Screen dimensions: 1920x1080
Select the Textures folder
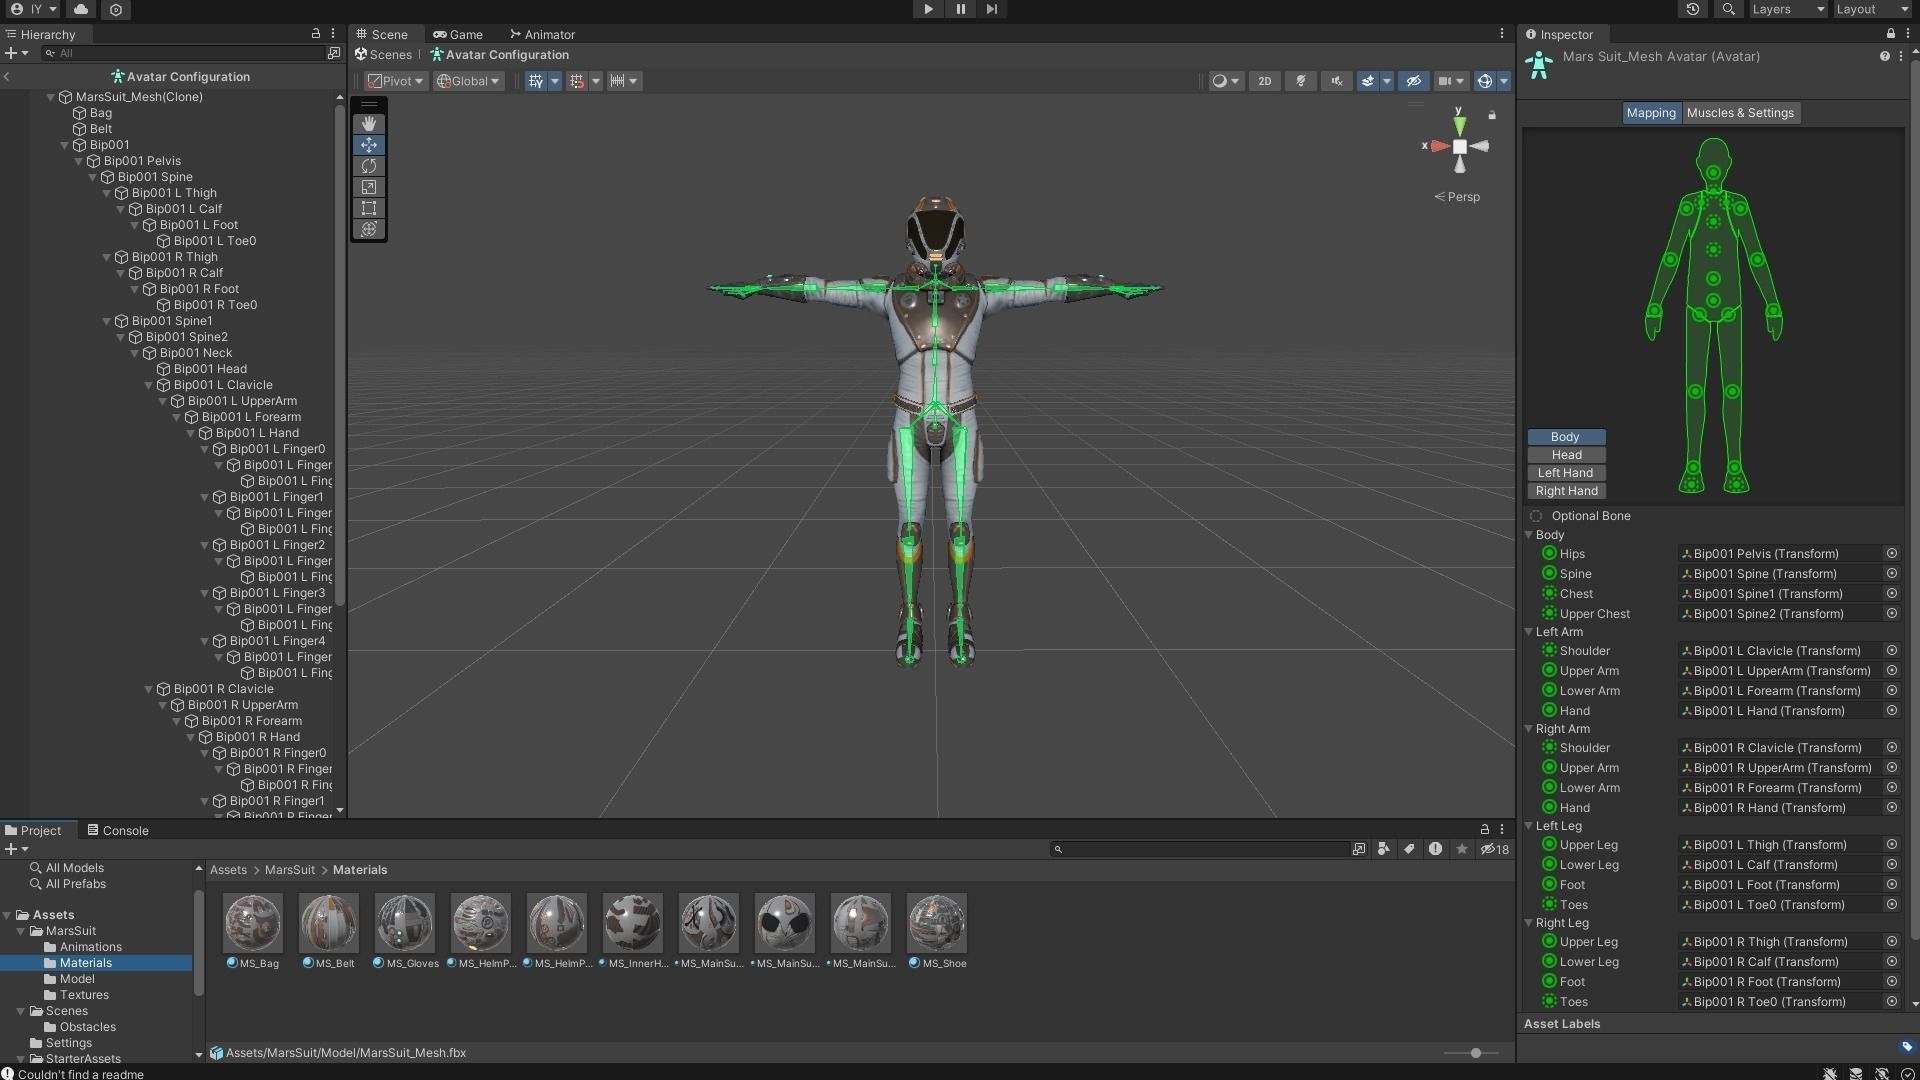coord(84,995)
